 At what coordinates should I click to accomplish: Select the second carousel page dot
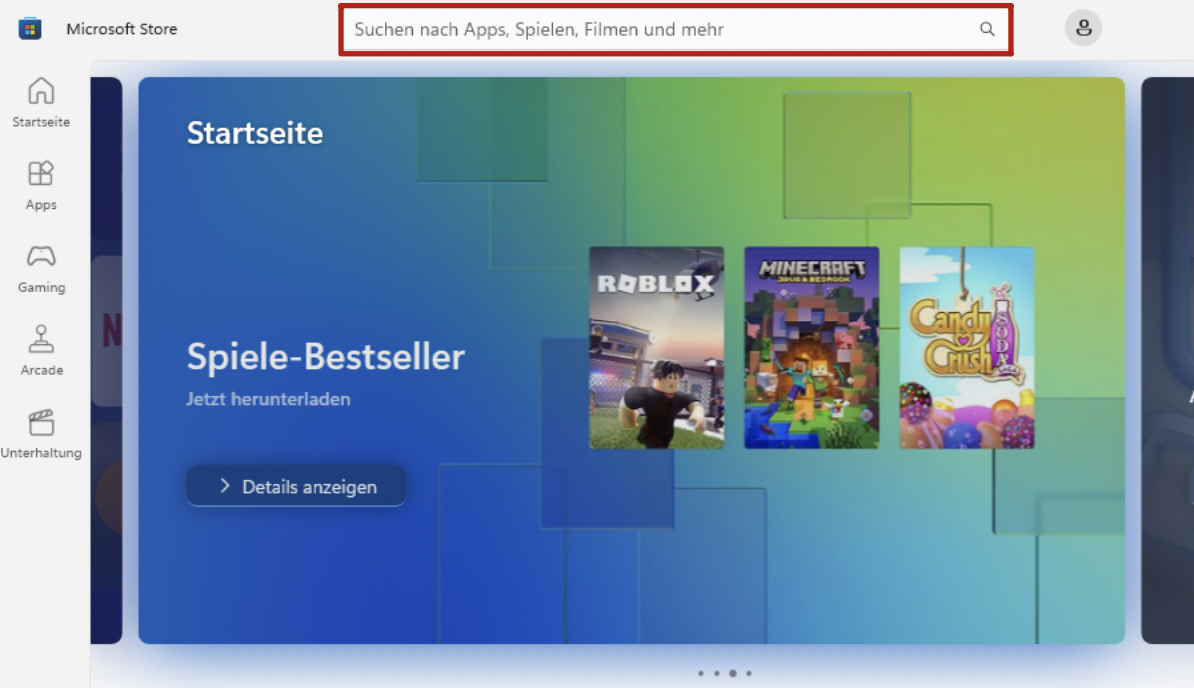point(717,674)
